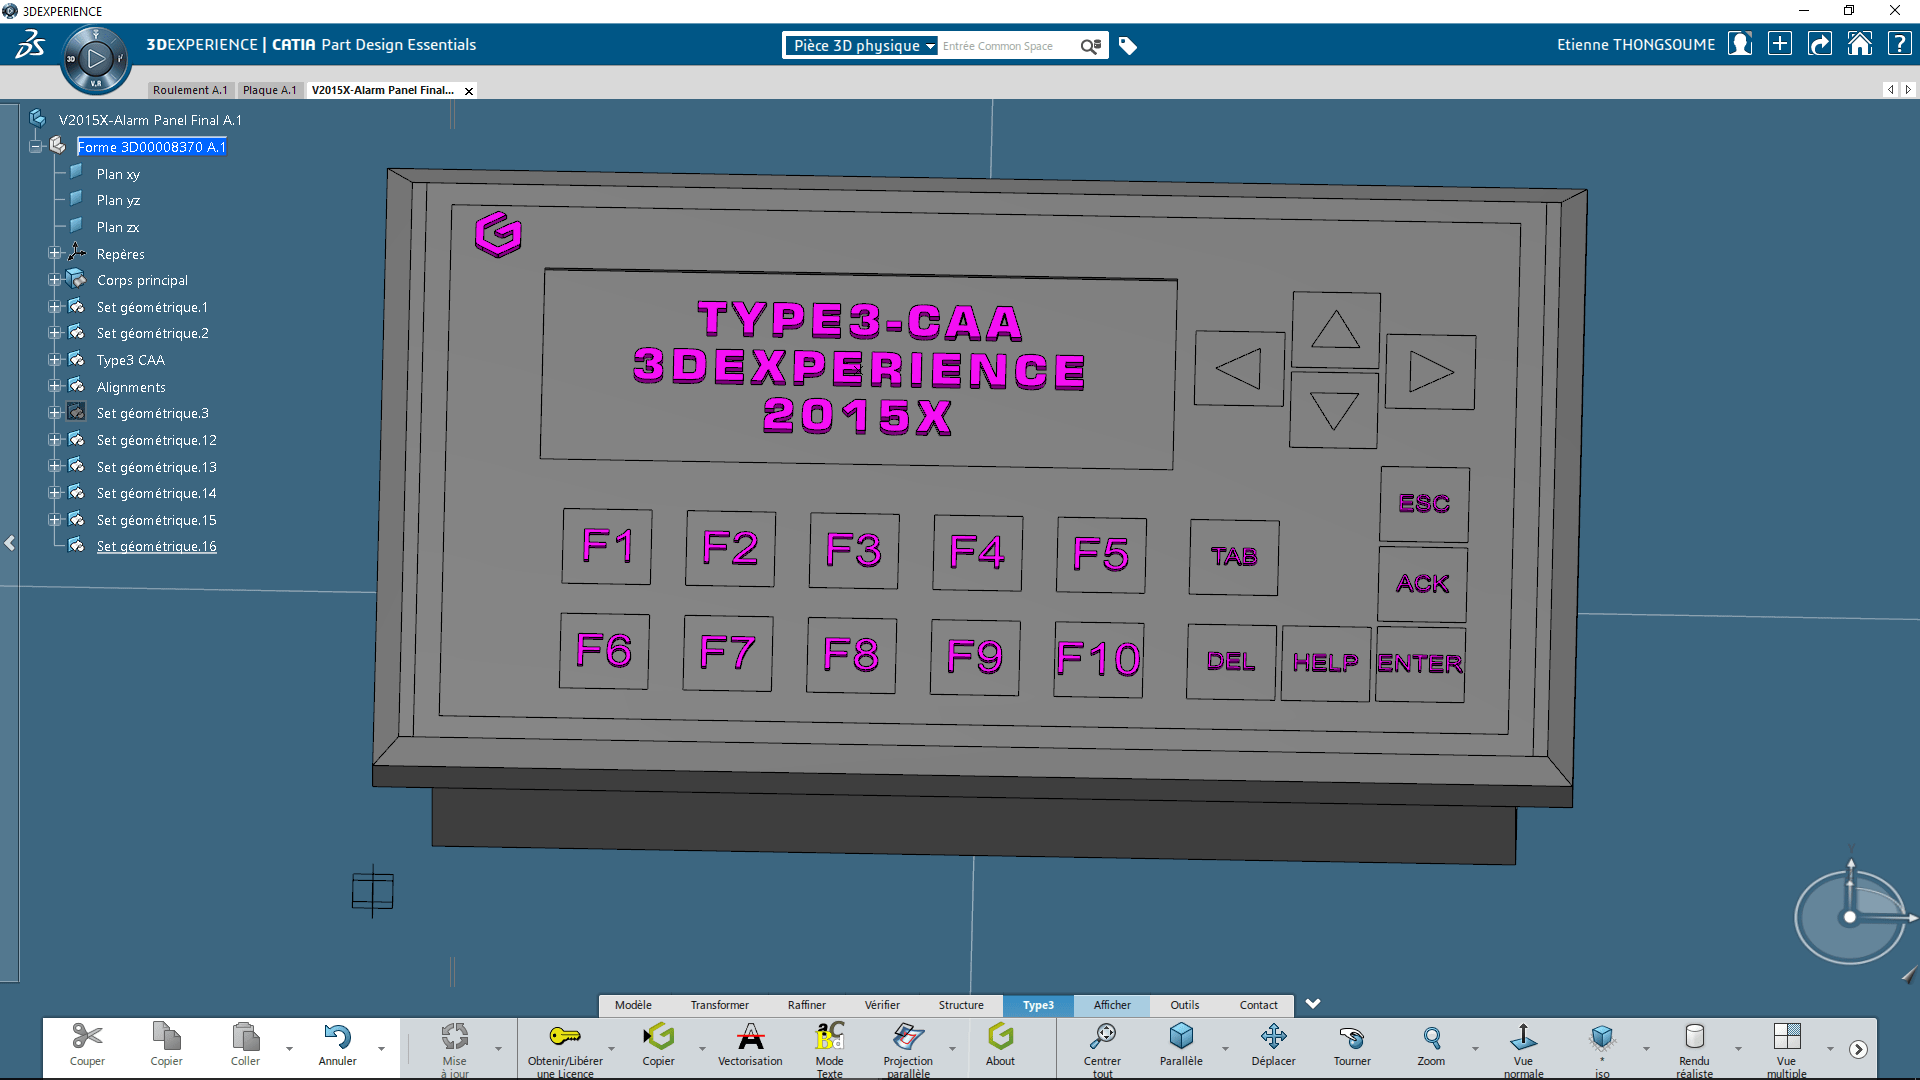
Task: Open the Contact tab
Action: click(1259, 1005)
